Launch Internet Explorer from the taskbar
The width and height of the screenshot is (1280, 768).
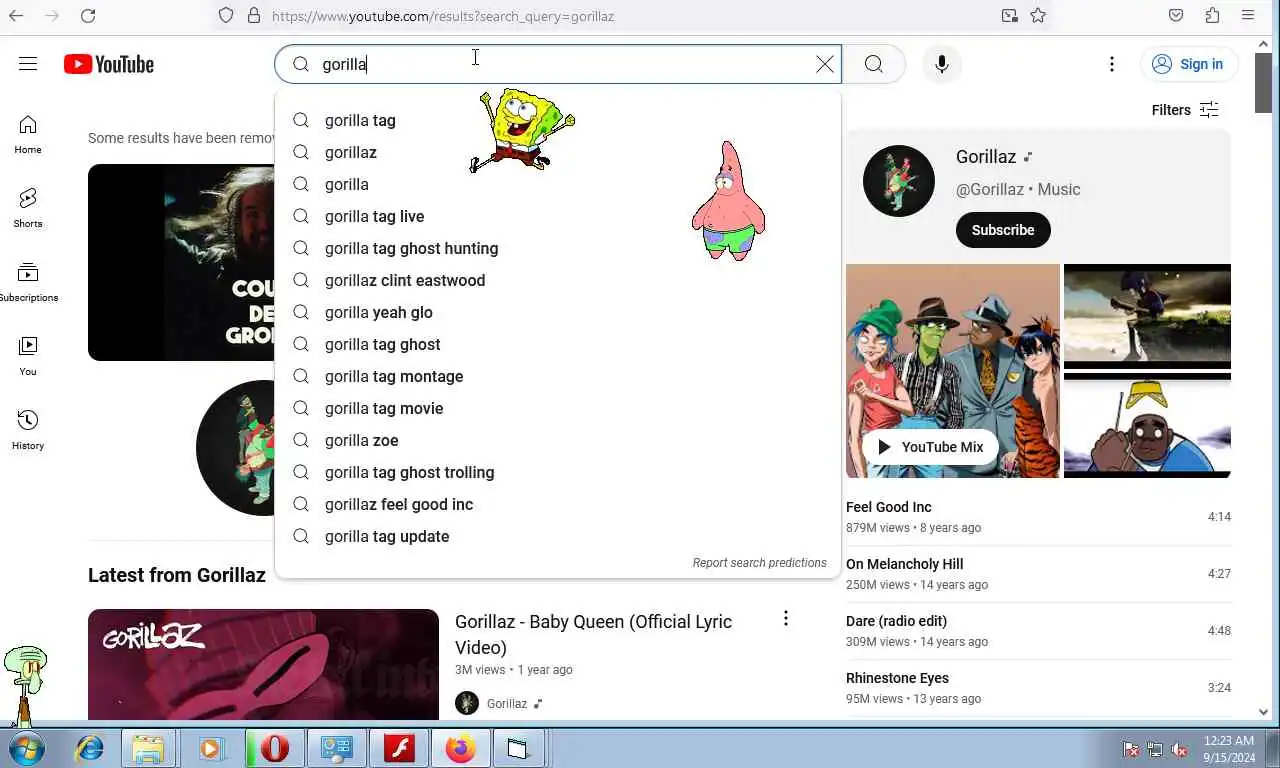[x=90, y=748]
